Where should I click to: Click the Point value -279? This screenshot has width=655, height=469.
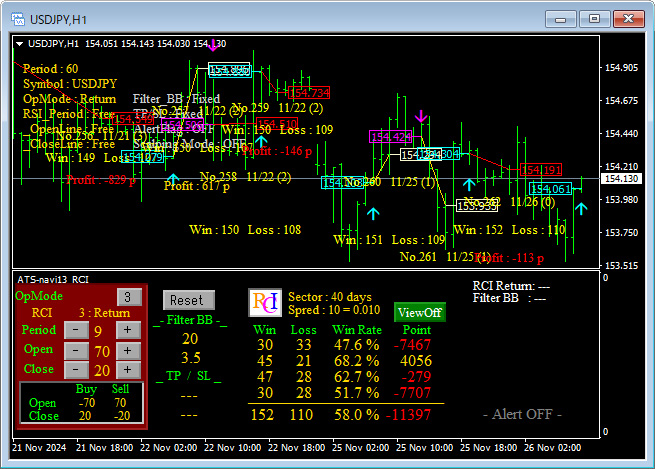click(416, 377)
